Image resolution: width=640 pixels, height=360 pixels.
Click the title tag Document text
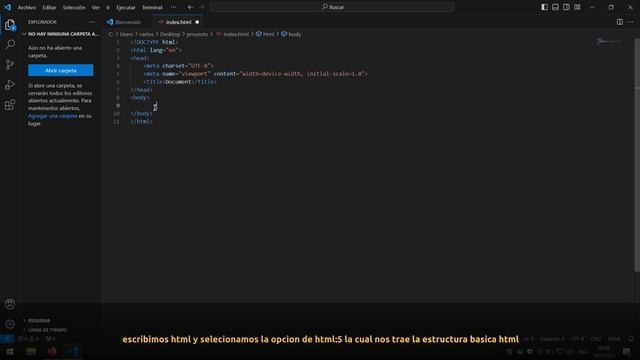[x=178, y=82]
